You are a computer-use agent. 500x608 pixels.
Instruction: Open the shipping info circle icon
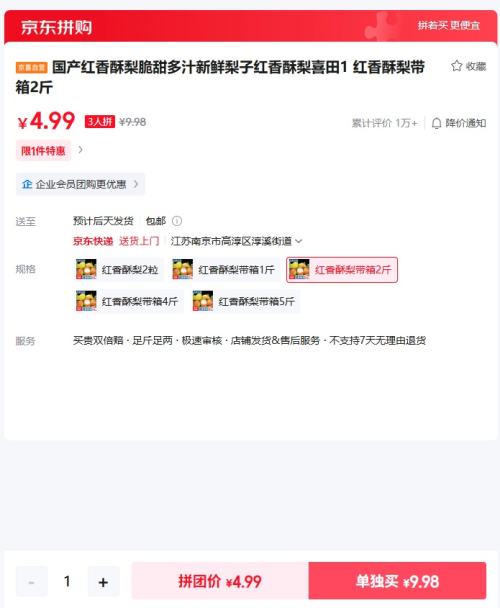pos(176,221)
